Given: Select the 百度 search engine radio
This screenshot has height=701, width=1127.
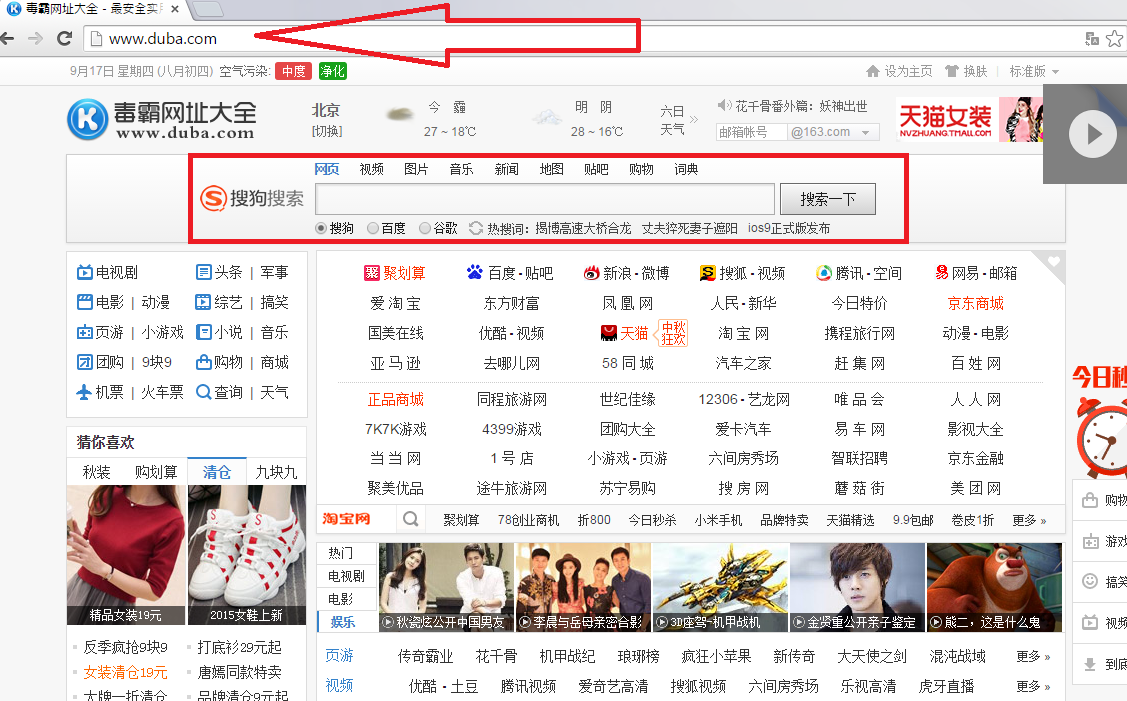Looking at the screenshot, I should pyautogui.click(x=372, y=229).
